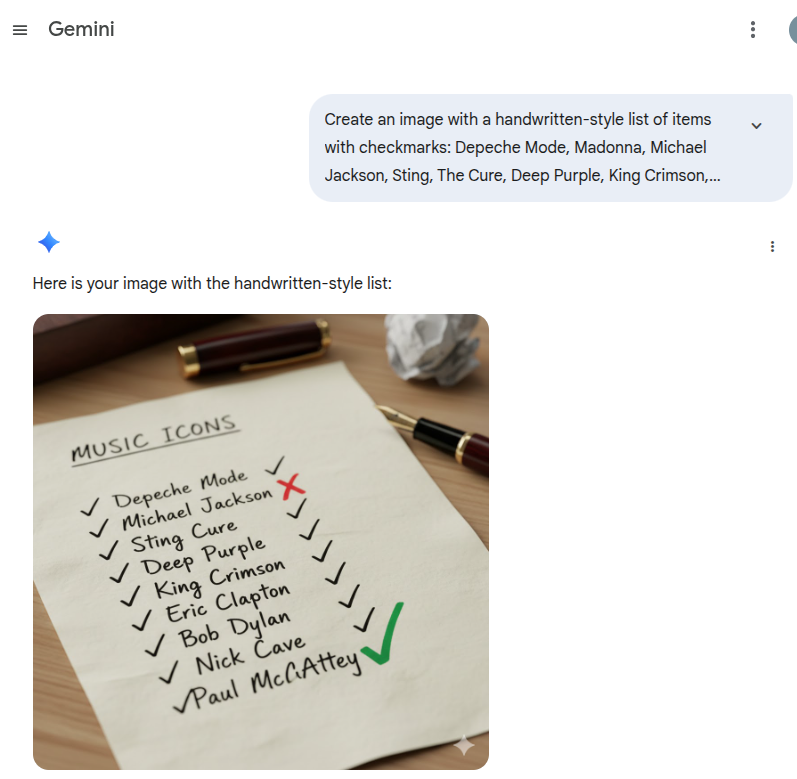797x779 pixels.
Task: Open the account profile avatar
Action: coord(792,29)
